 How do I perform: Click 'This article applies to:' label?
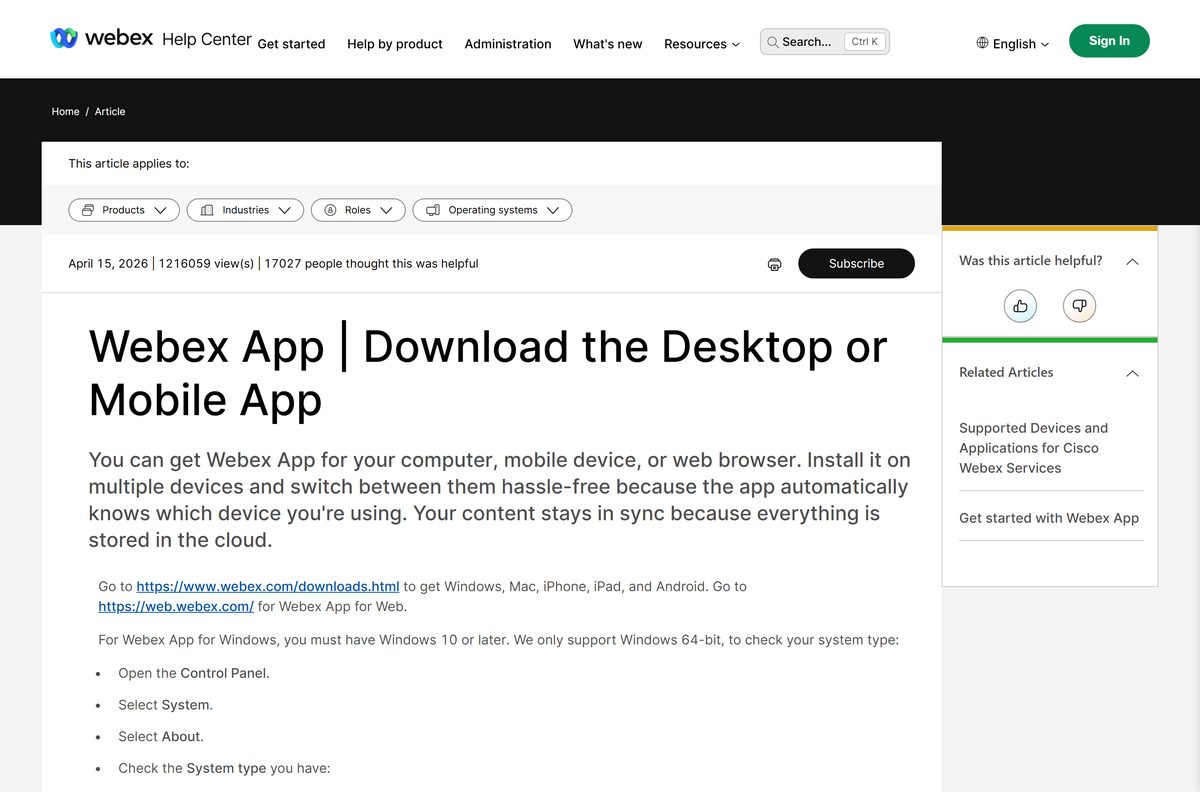coord(129,163)
